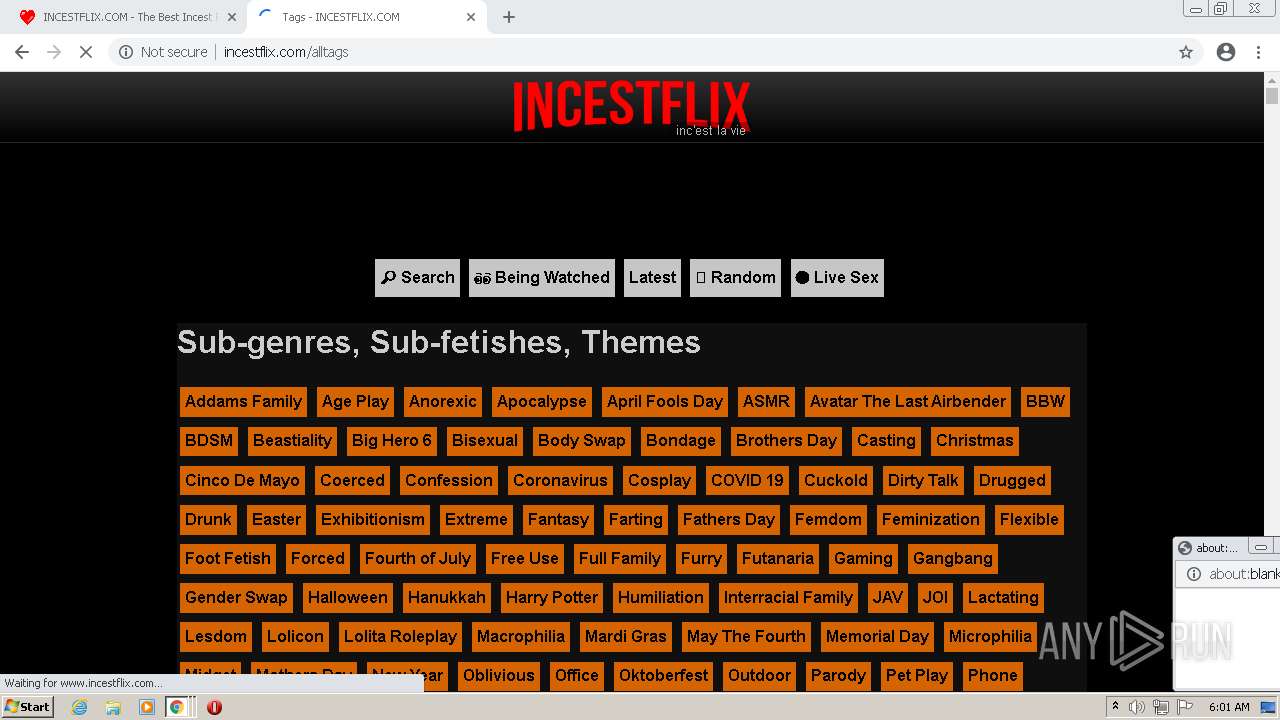Stop loading the current page

tap(86, 52)
